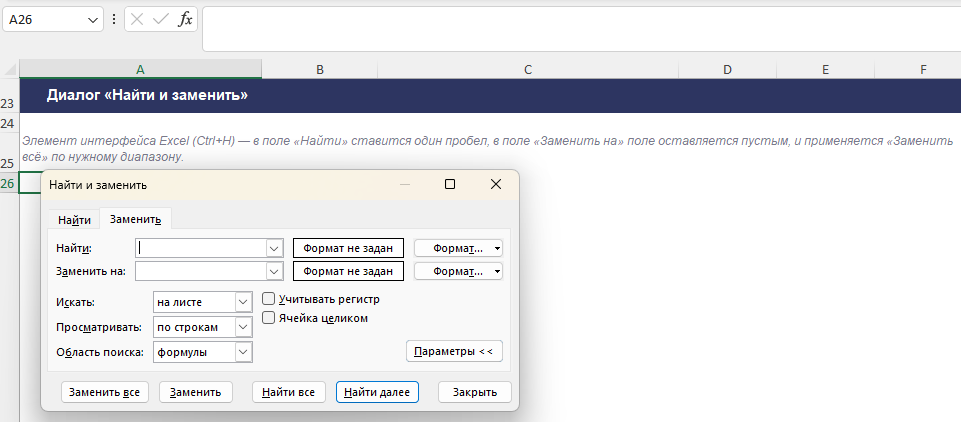Open the «Заменить на» field history dropdown arrow
The height and width of the screenshot is (422, 961).
coord(274,271)
